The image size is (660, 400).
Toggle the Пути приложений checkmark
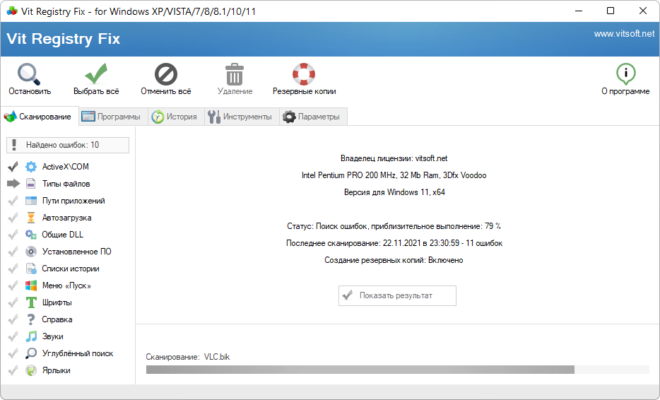13,200
